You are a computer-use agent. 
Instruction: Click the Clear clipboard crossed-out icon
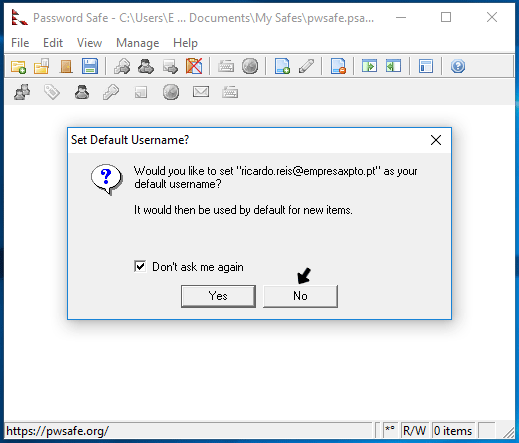[x=194, y=66]
